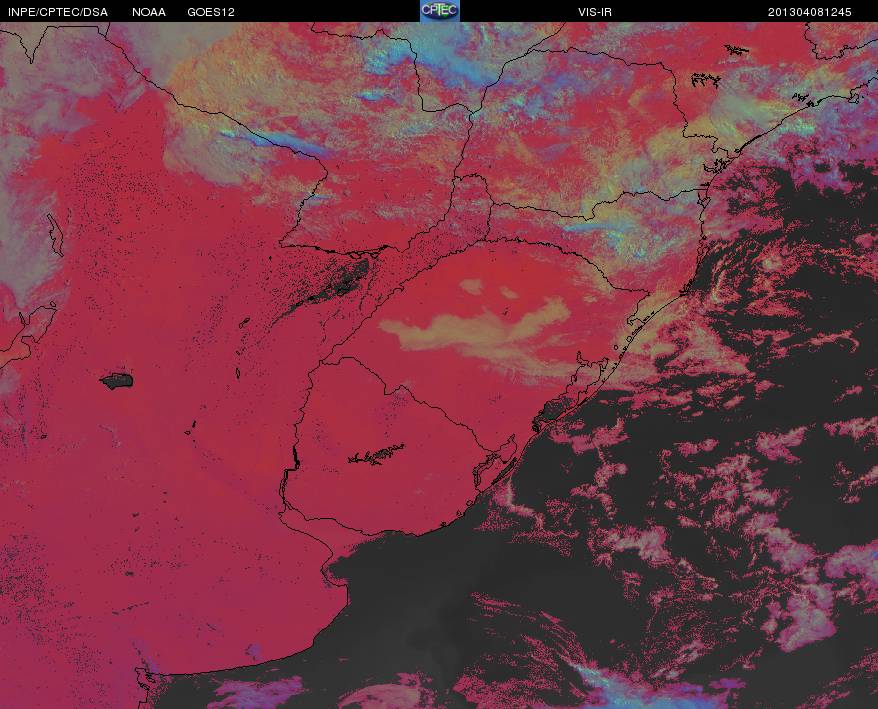Select the INPE/CPTEC/DSA header label
Screen dimensions: 878x709
point(58,12)
